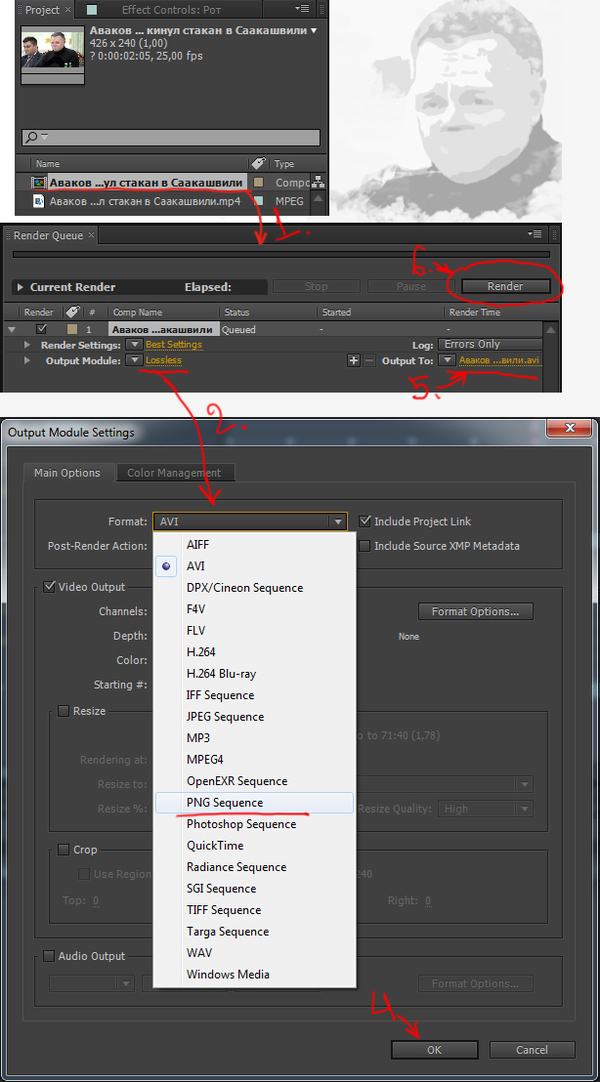Open Best Settings render settings link
The width and height of the screenshot is (600, 1082).
[x=174, y=344]
